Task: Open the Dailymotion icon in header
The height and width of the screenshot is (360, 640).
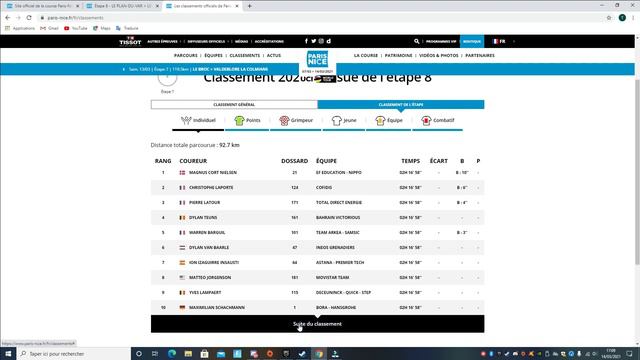Action: pos(329,41)
